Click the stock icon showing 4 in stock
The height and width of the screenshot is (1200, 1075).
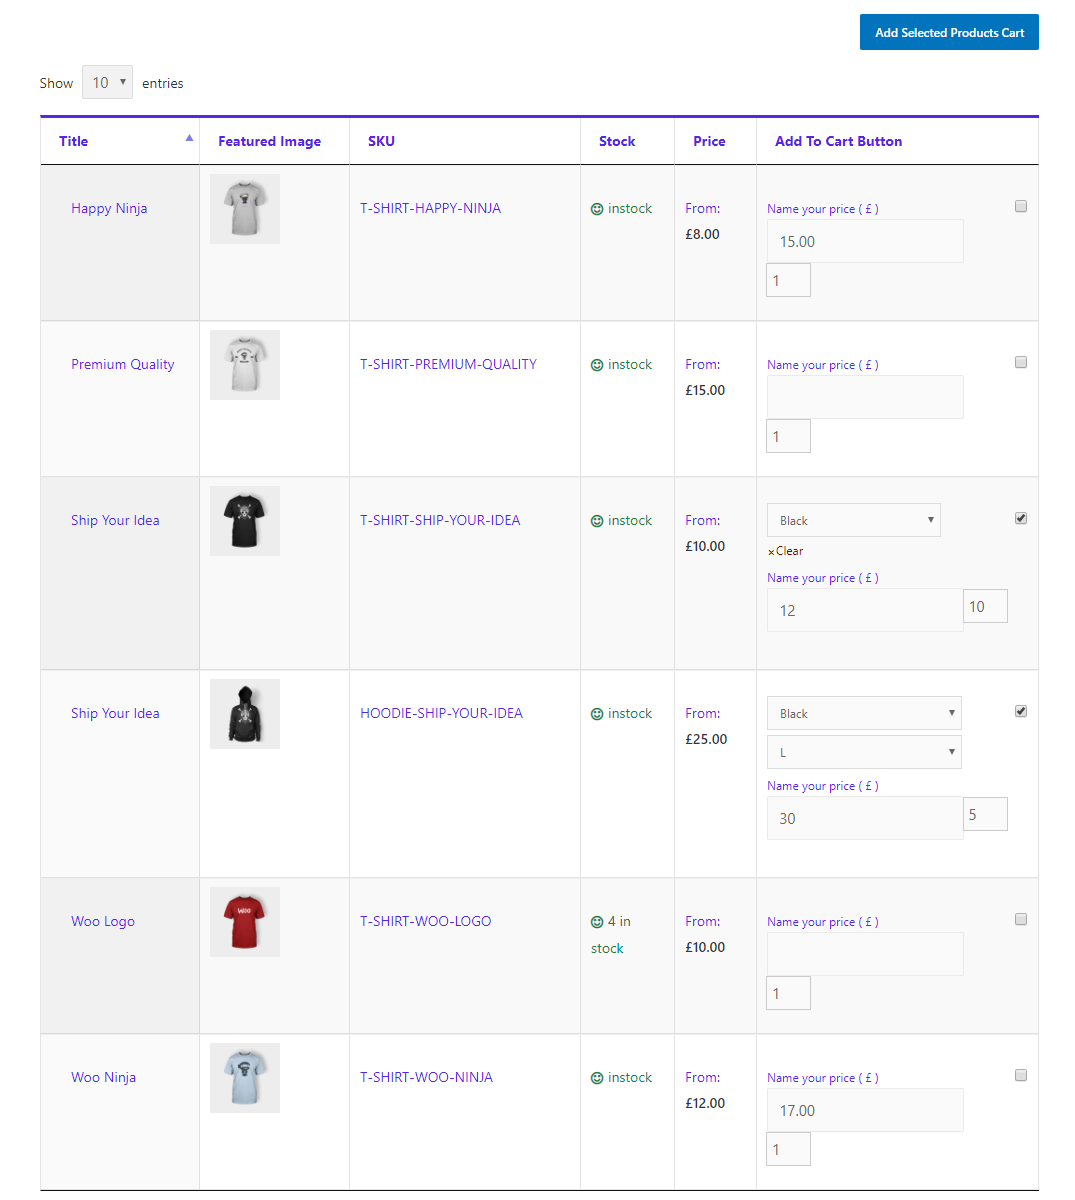[595, 921]
